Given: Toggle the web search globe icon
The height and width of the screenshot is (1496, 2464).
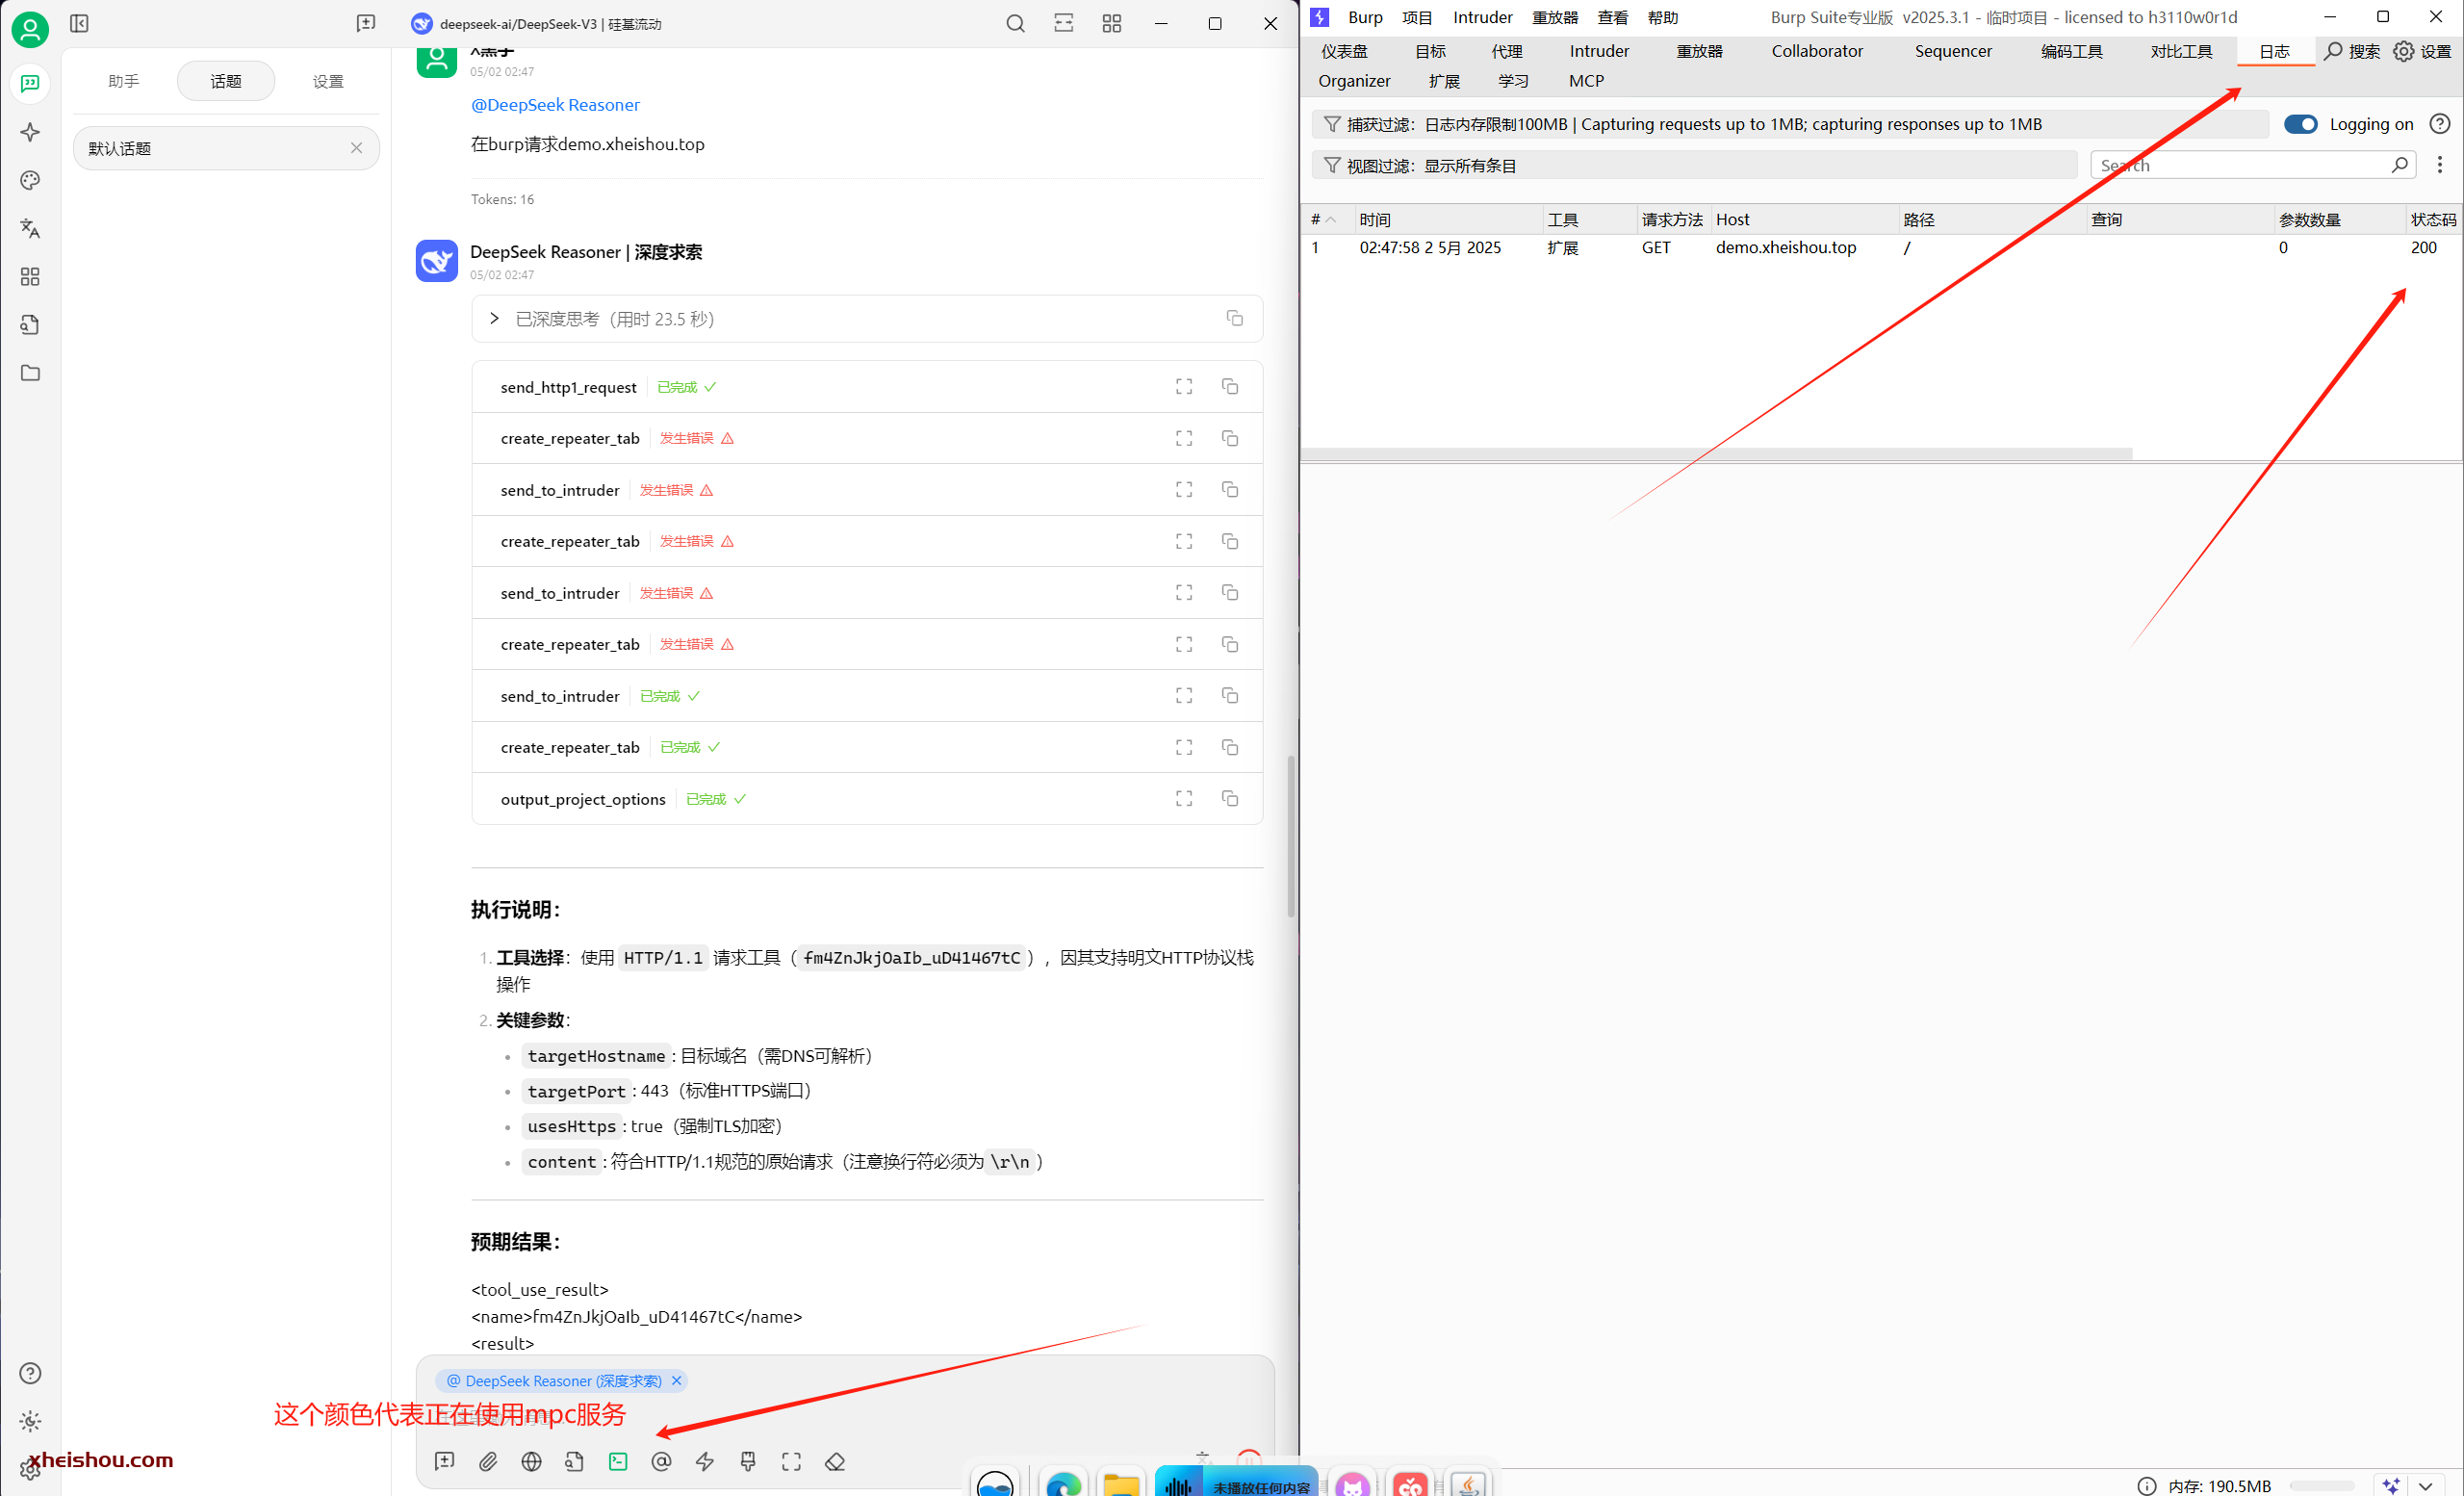Looking at the screenshot, I should [x=531, y=1462].
